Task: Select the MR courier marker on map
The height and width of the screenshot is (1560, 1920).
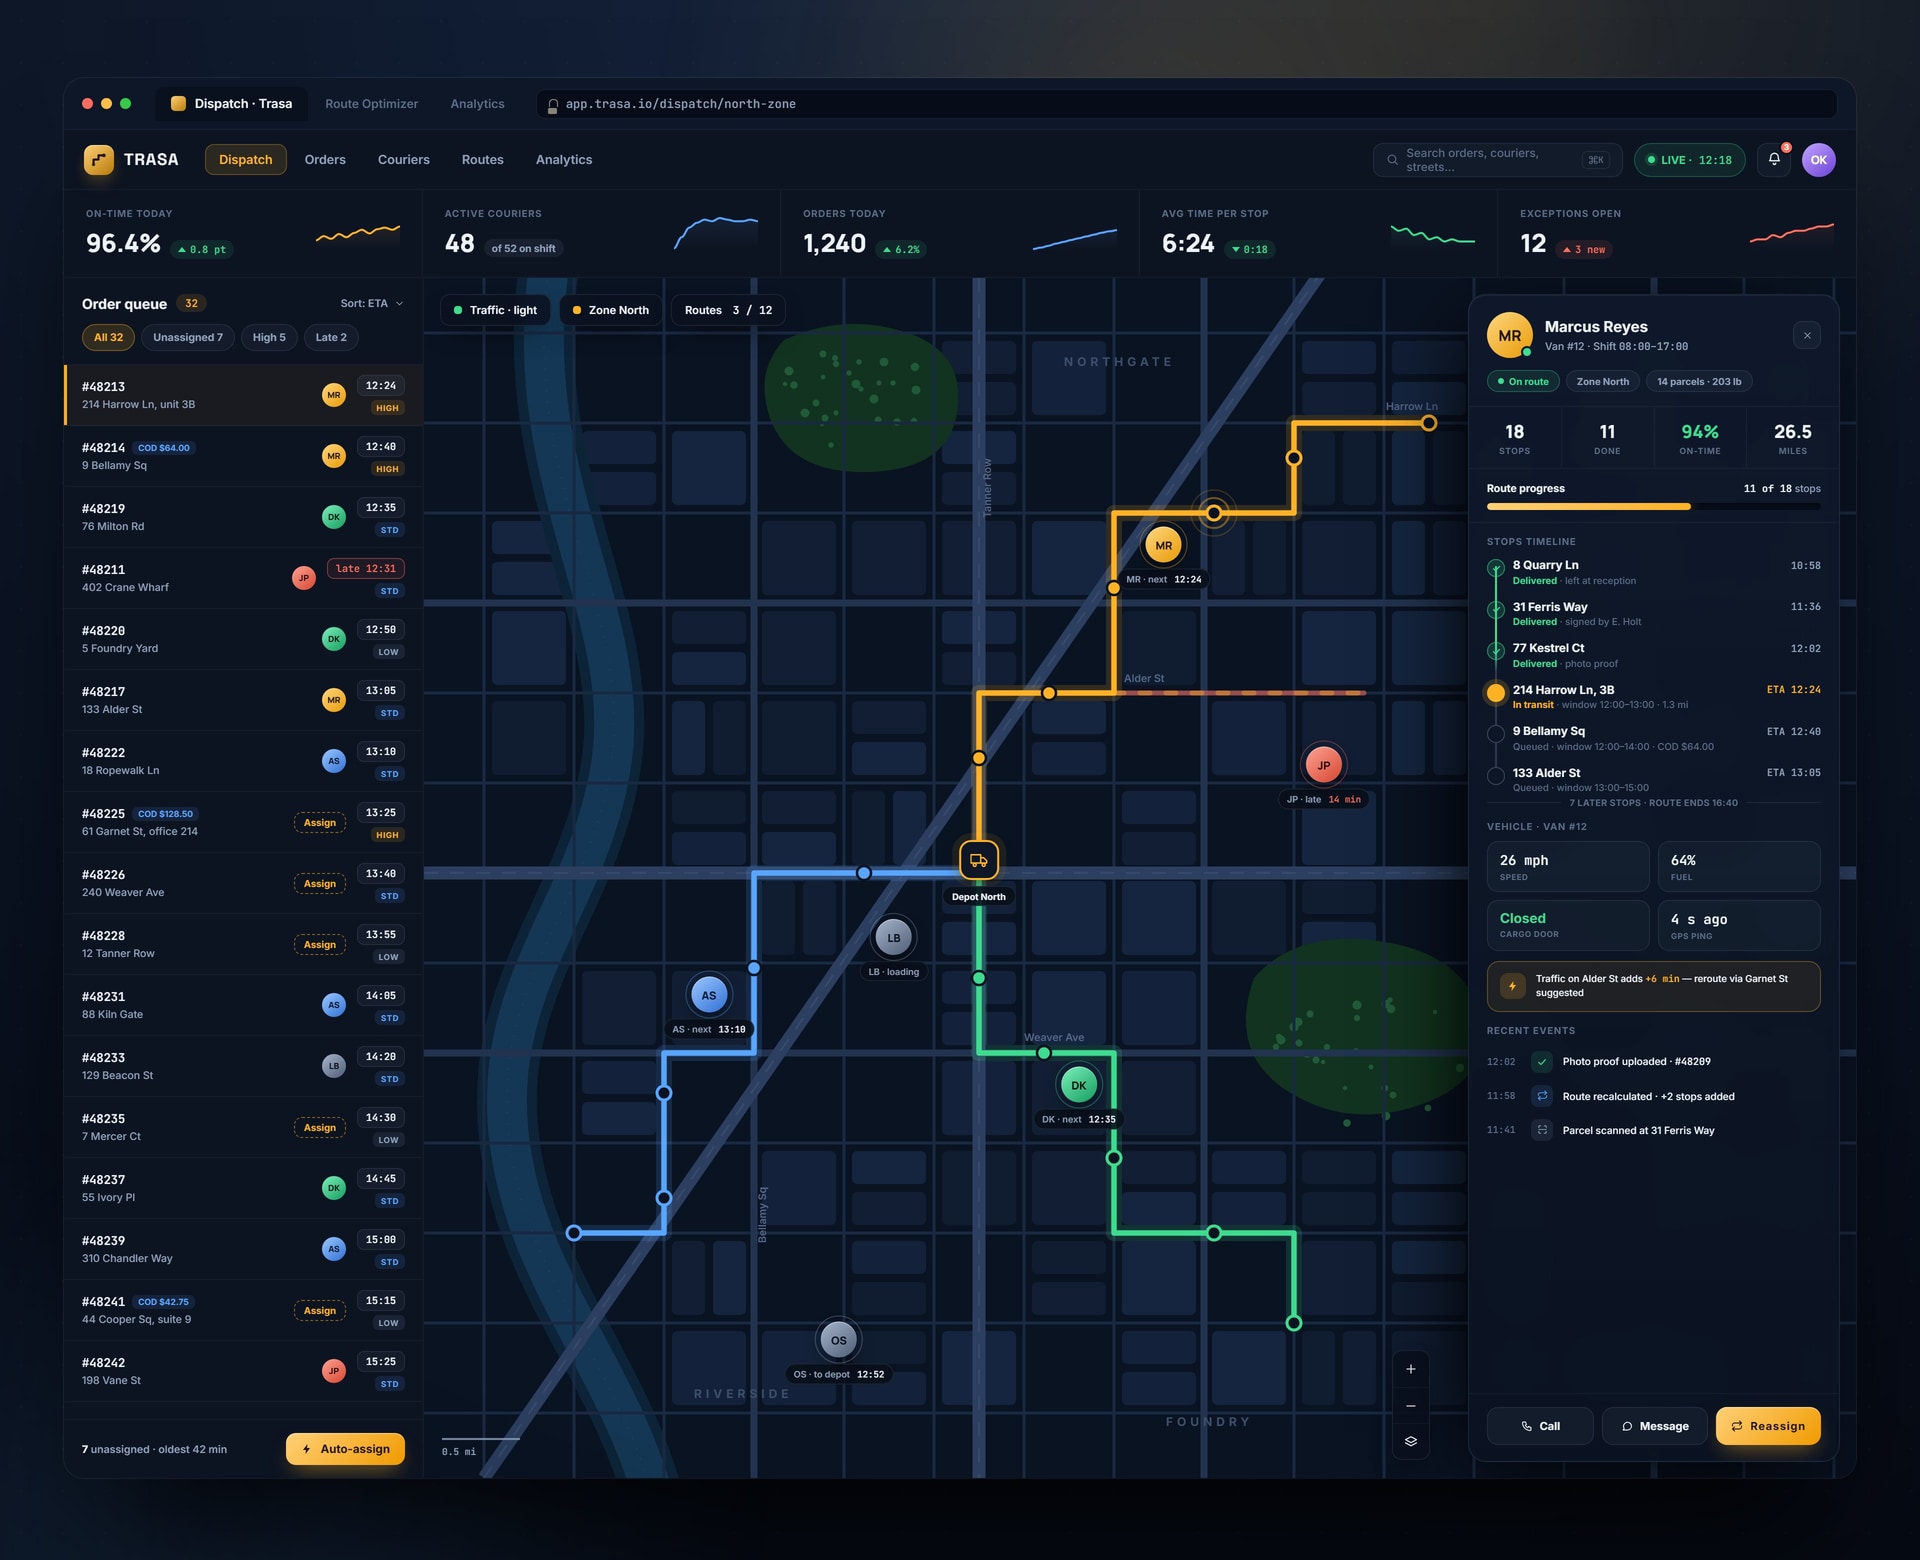Action: 1163,546
